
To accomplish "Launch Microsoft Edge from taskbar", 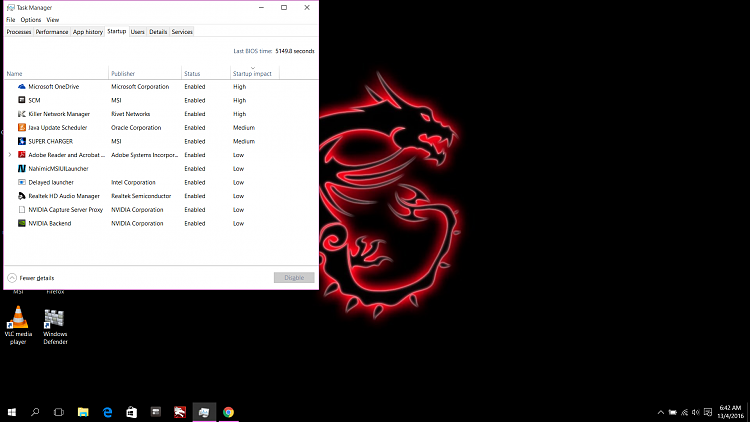I will click(x=108, y=412).
